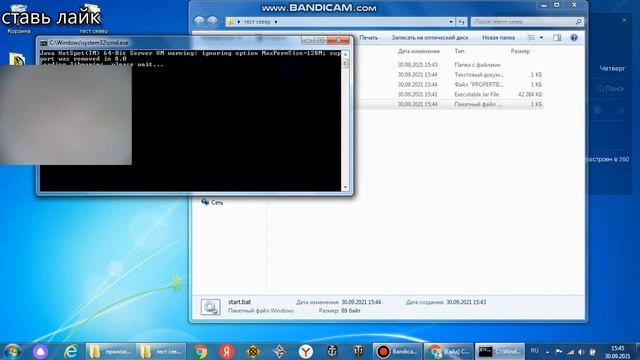Viewport: 640px width, 360px height.
Task: Switch to cmd window taskbar button
Action: 500,351
